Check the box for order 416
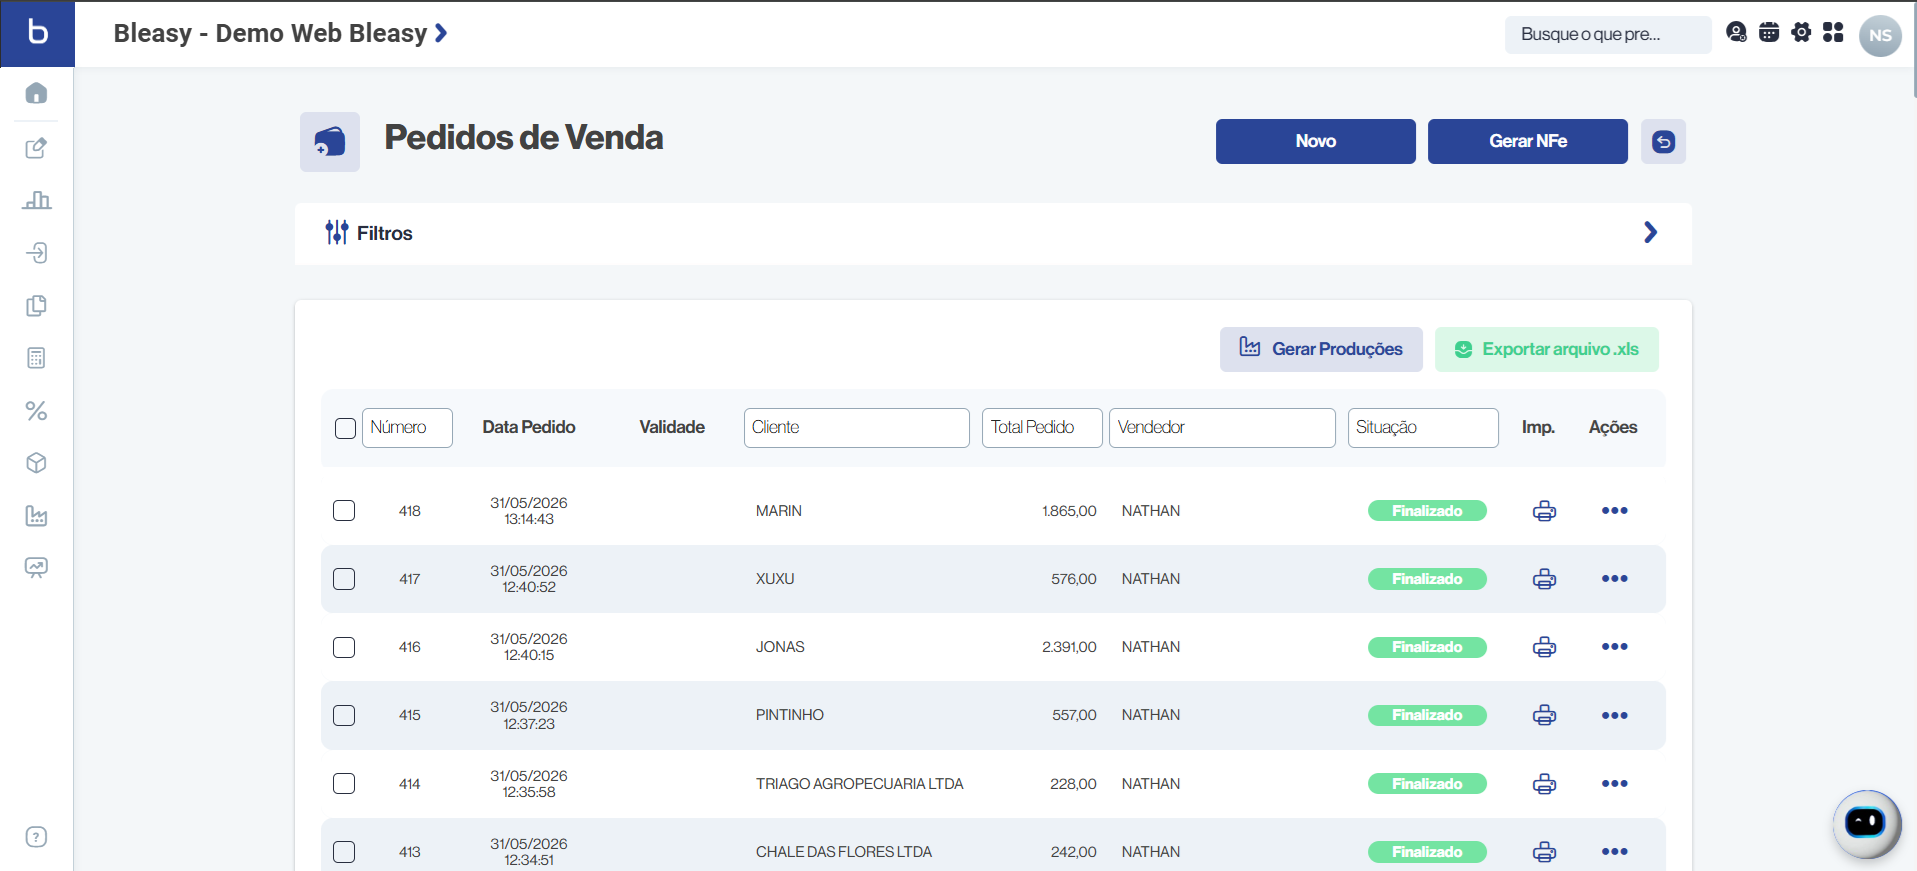Viewport: 1917px width, 871px height. (x=344, y=647)
